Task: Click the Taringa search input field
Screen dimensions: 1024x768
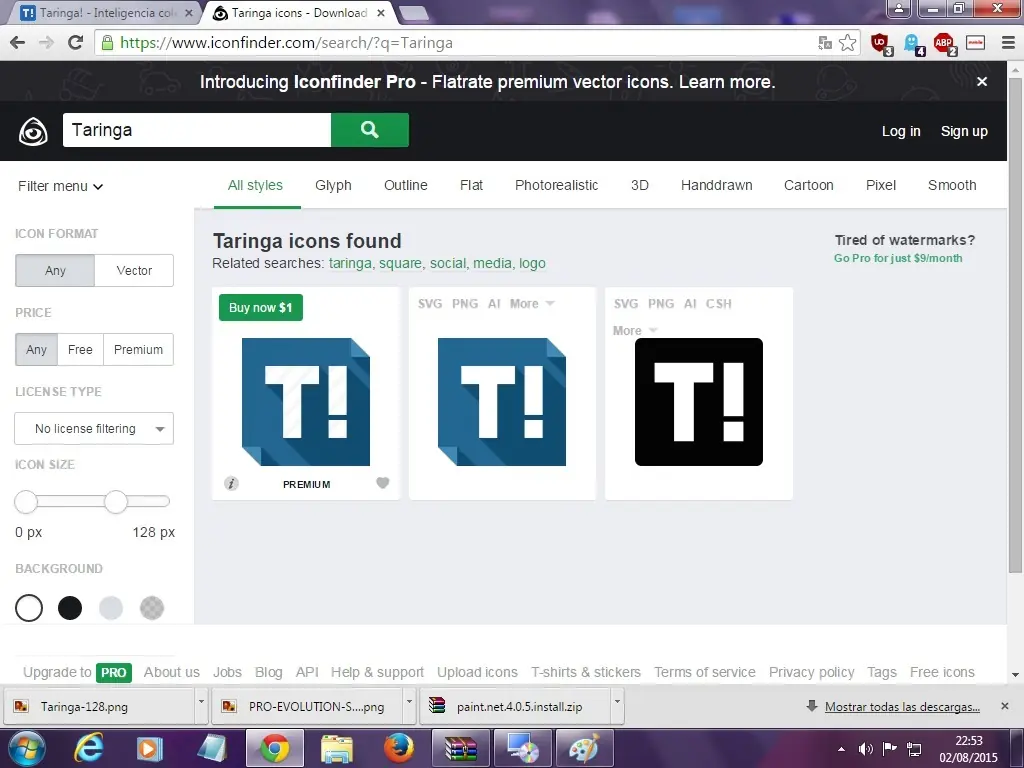Action: pyautogui.click(x=197, y=130)
